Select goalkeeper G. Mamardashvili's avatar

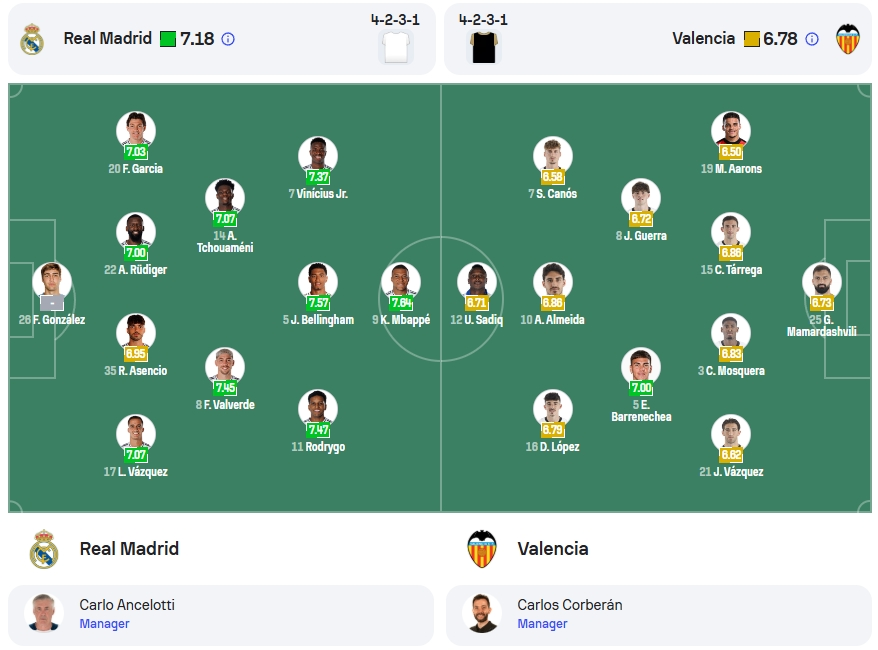point(821,282)
